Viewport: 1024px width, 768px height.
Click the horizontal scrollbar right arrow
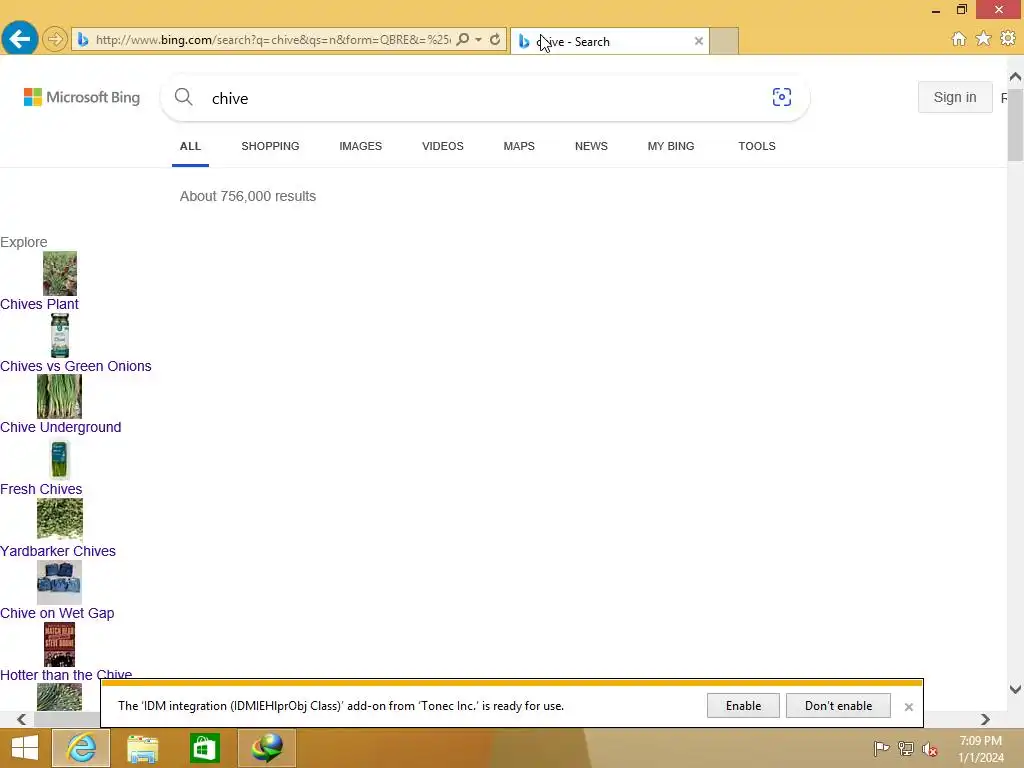[x=985, y=720]
